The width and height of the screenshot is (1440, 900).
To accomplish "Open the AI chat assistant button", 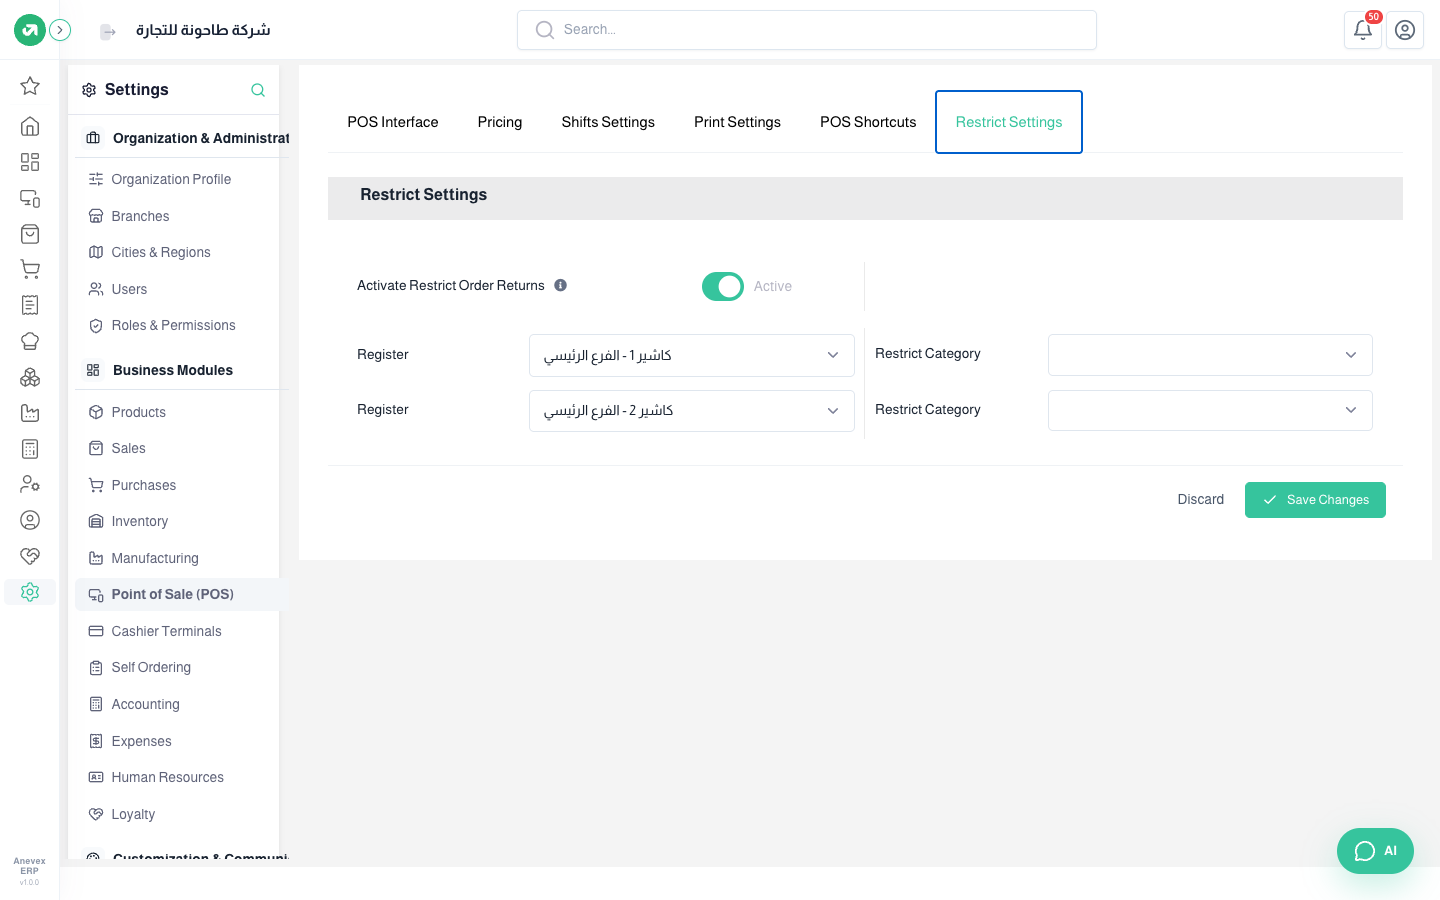I will click(x=1375, y=851).
